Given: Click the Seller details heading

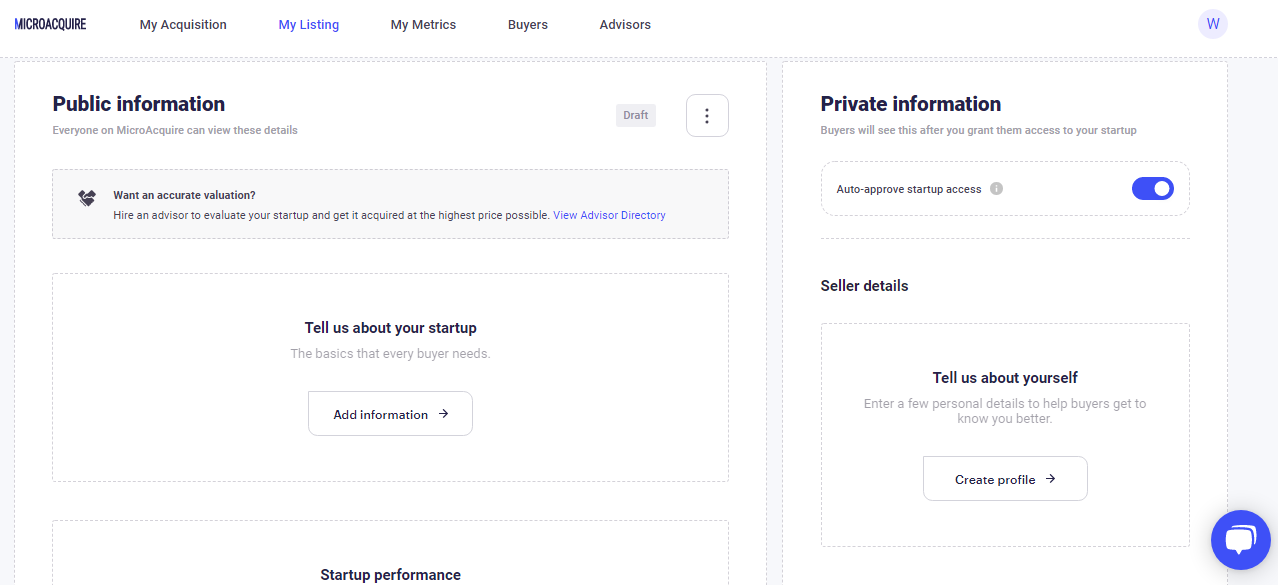Looking at the screenshot, I should point(864,286).
